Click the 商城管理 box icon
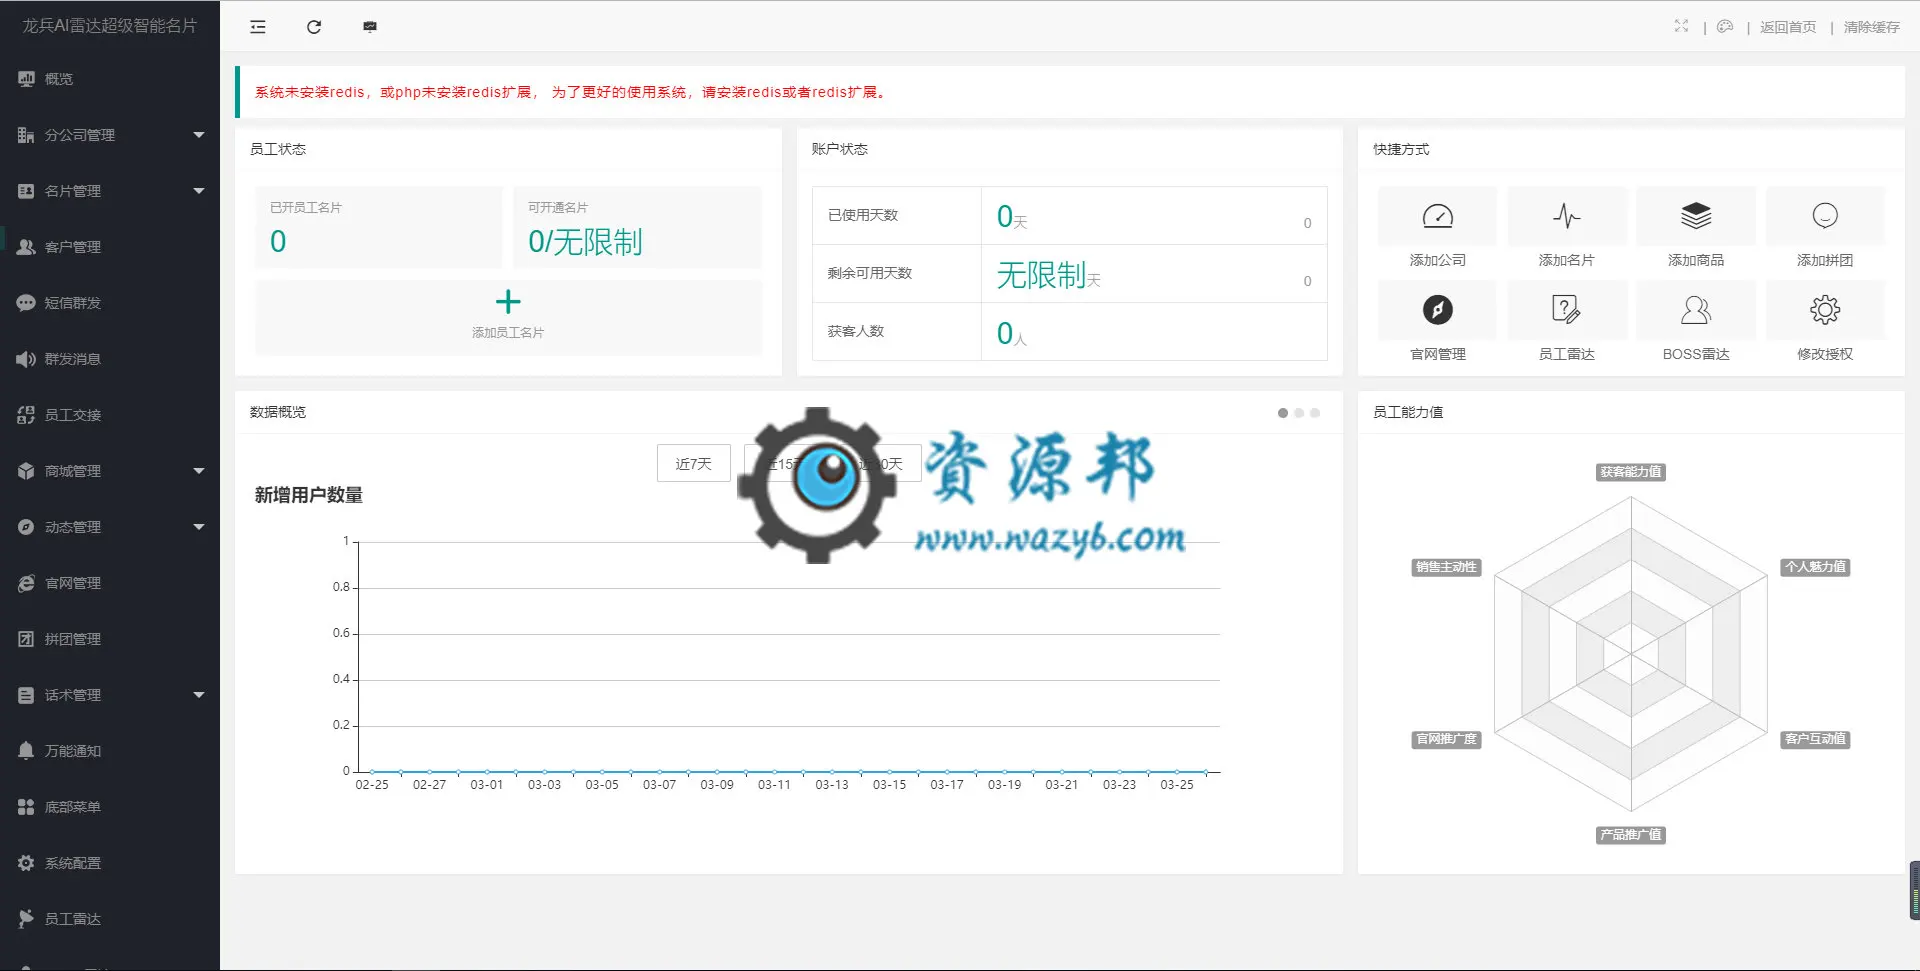Screen dimensions: 1920x971 pyautogui.click(x=26, y=471)
